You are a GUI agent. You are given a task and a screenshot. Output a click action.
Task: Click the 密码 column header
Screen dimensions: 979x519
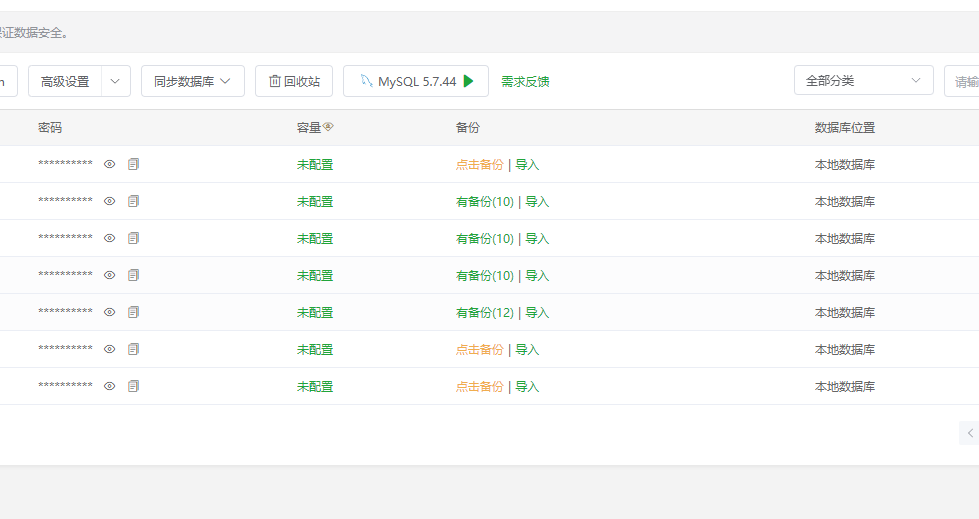click(50, 127)
